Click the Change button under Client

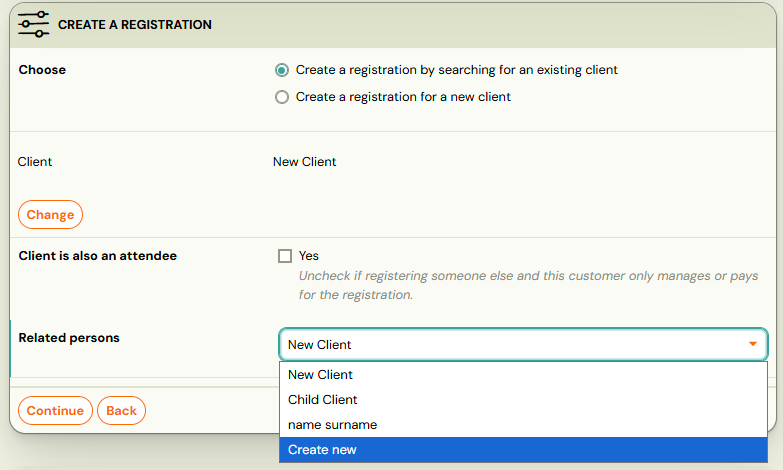50,215
